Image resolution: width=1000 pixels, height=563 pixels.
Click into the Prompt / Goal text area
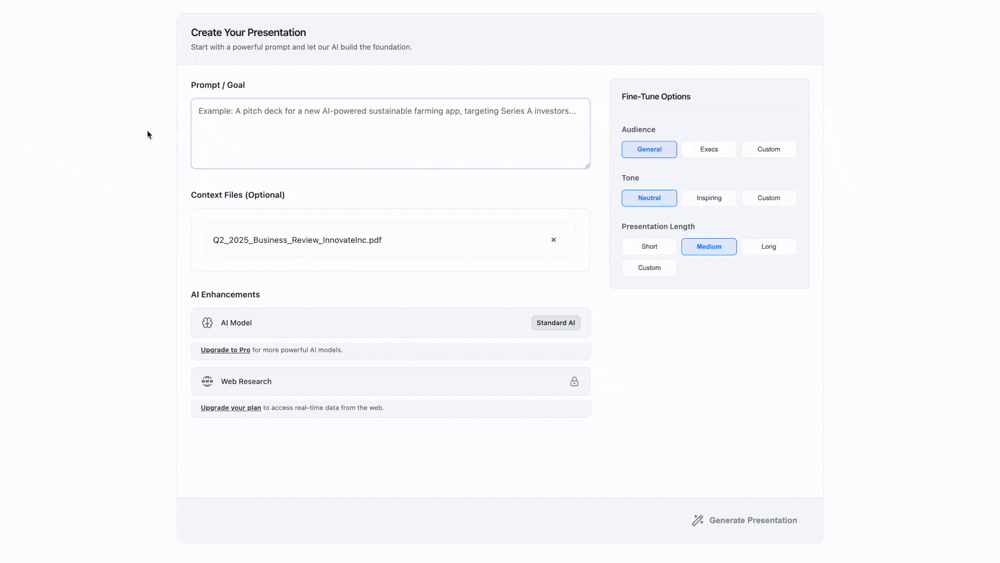click(390, 134)
